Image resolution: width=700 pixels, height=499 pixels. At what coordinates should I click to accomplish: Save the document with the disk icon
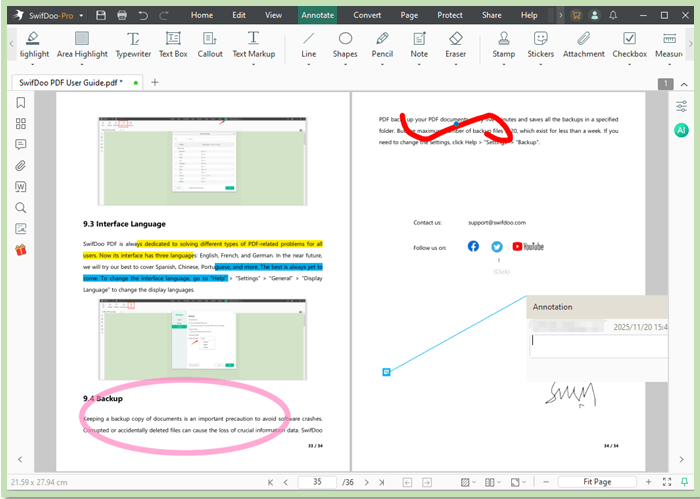(x=101, y=15)
